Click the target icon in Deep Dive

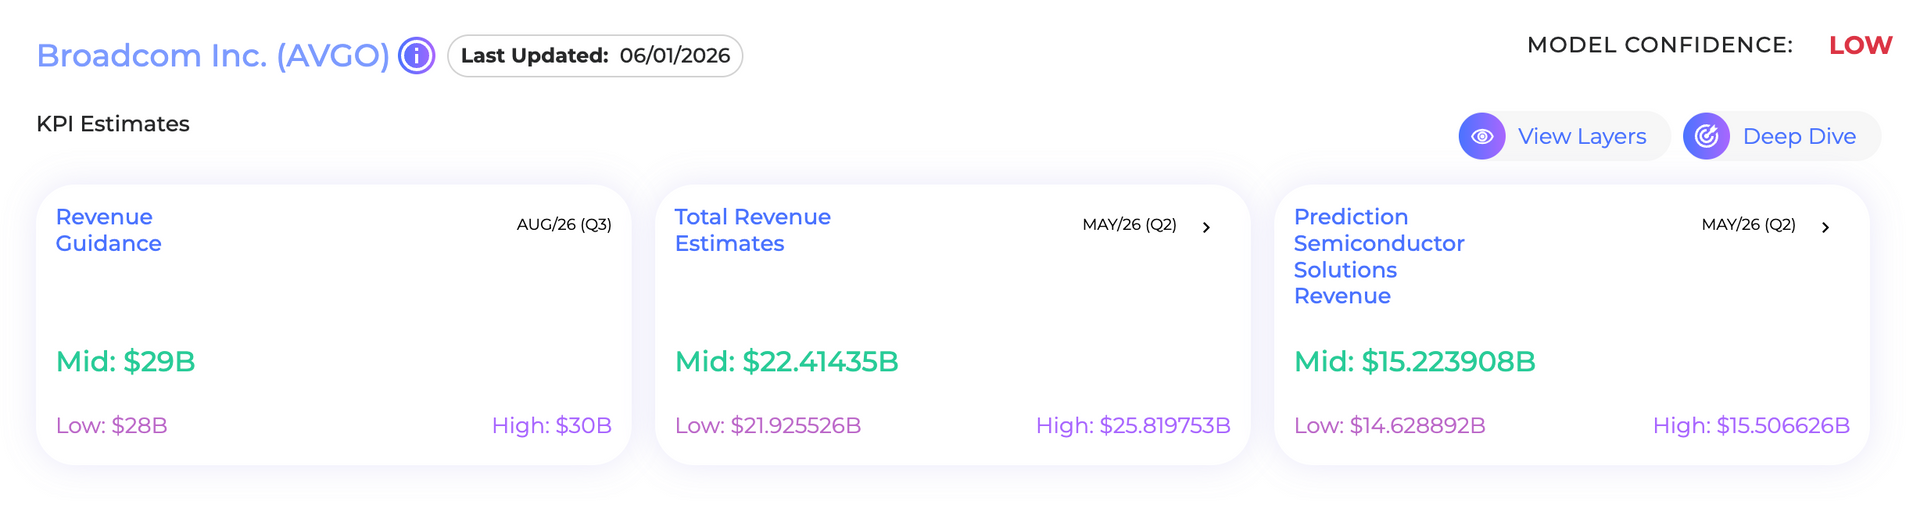tap(1706, 136)
